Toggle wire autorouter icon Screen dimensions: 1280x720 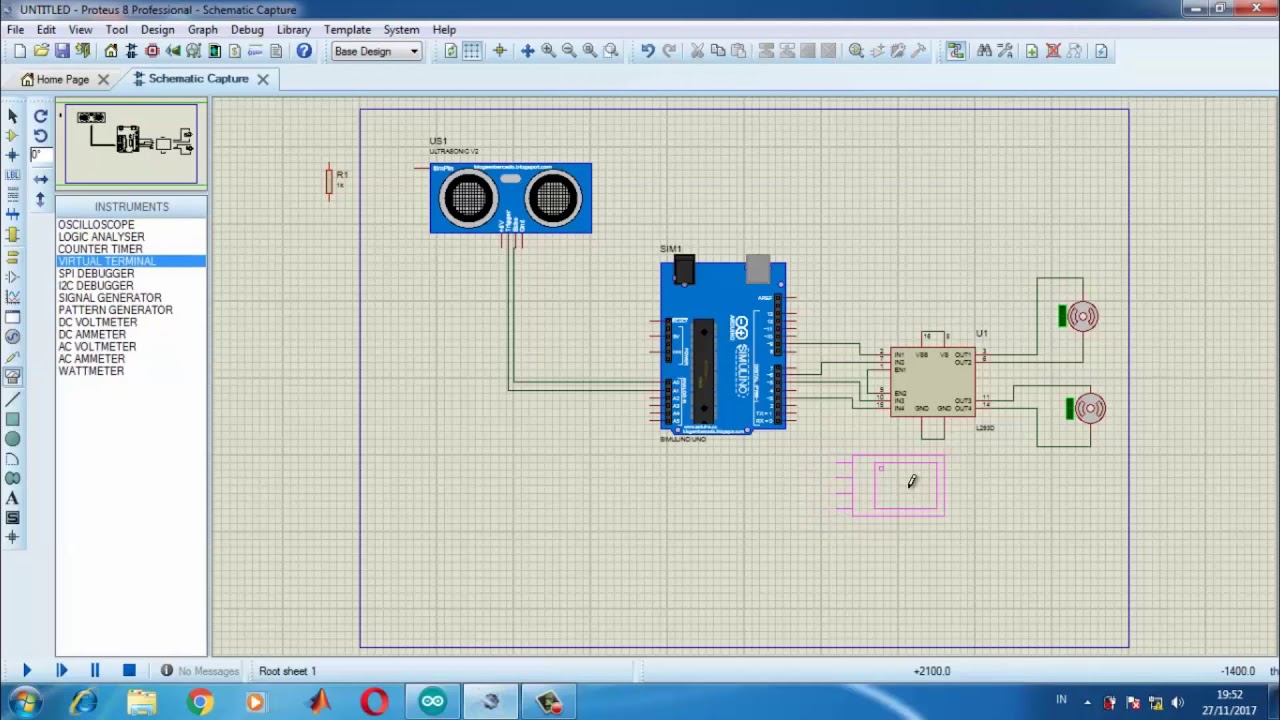956,51
